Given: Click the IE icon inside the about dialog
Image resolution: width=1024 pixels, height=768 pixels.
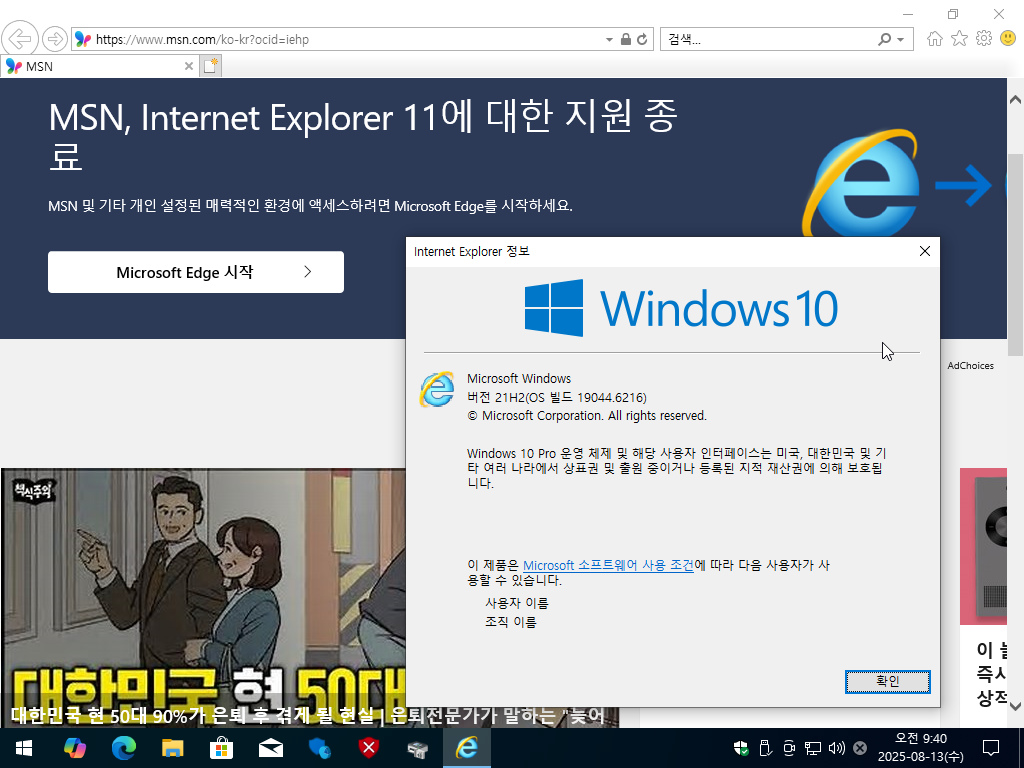Looking at the screenshot, I should click(x=437, y=389).
